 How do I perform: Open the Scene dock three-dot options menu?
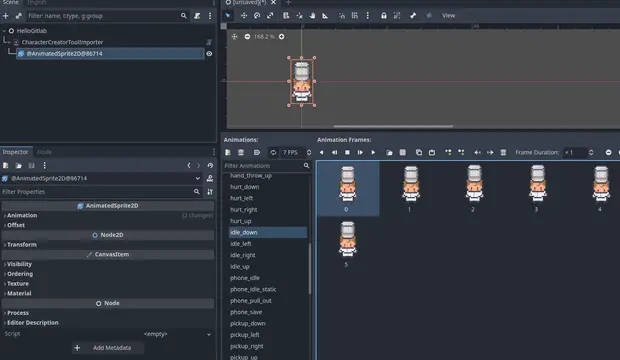tap(210, 16)
